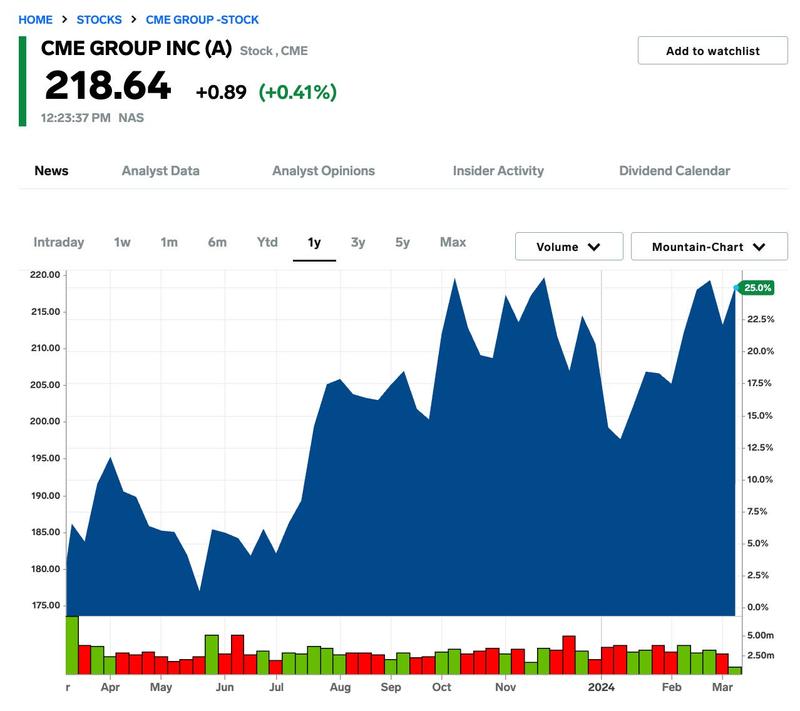Show the 5y chart range

[x=402, y=243]
